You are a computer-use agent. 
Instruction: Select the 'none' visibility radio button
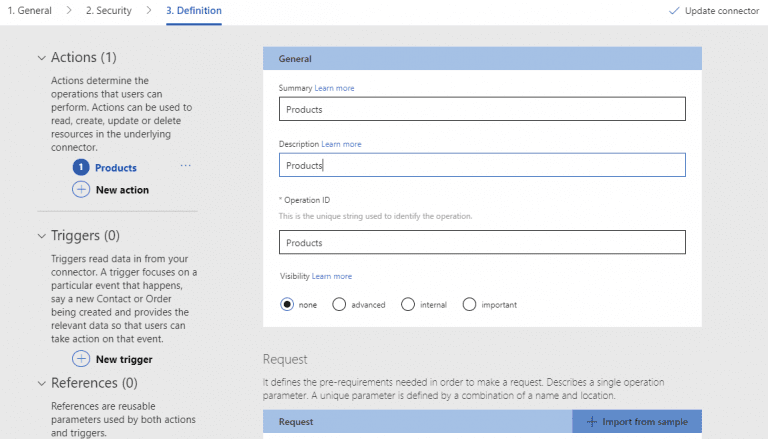[288, 304]
